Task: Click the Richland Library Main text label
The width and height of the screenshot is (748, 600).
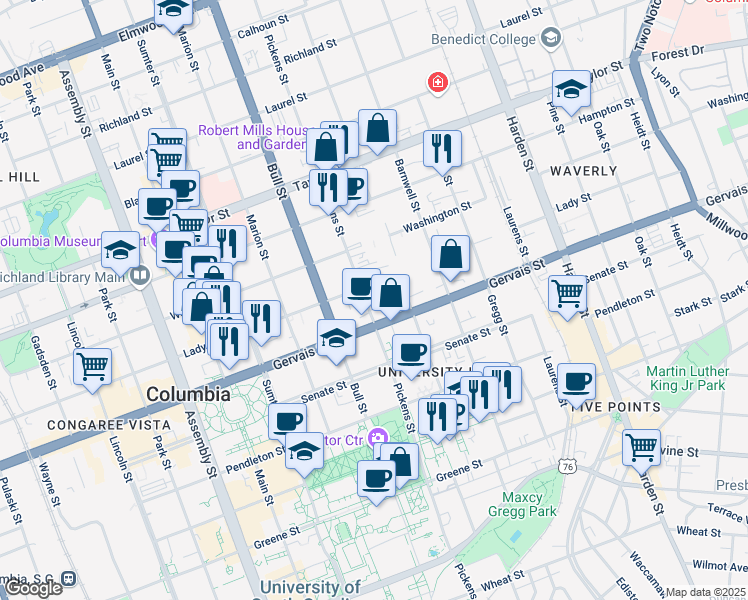Action: (62, 277)
